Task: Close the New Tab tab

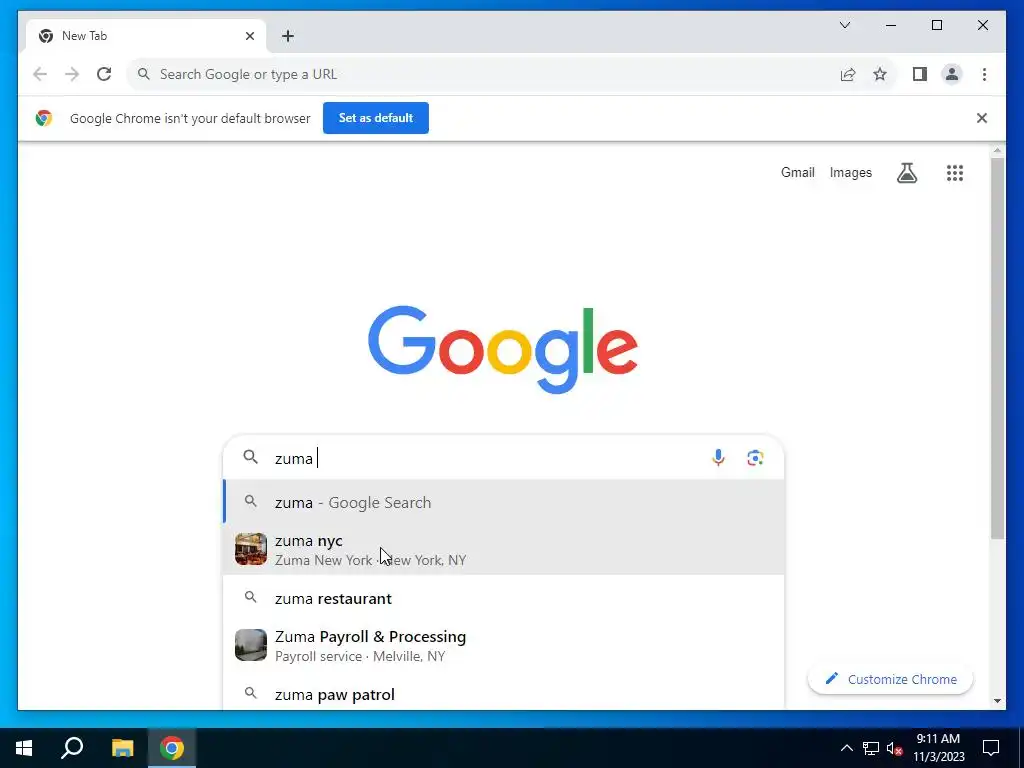Action: 249,36
